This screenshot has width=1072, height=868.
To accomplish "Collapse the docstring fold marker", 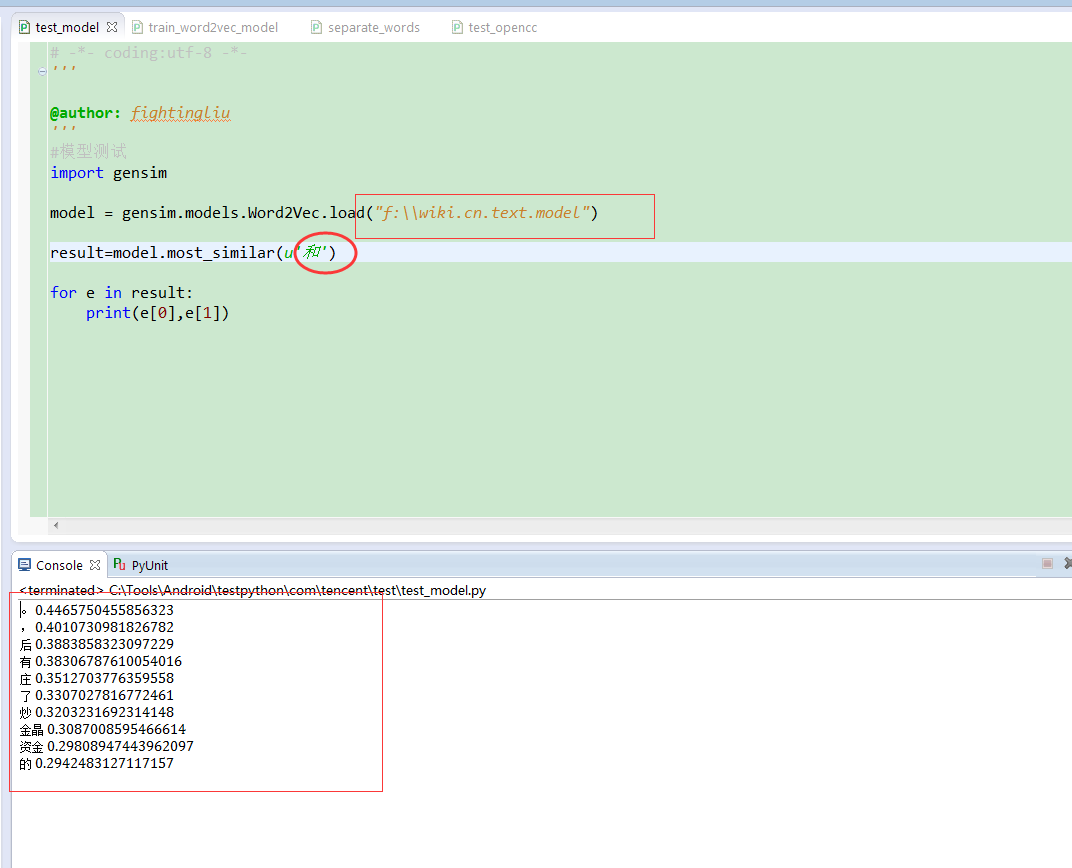I will [42, 71].
